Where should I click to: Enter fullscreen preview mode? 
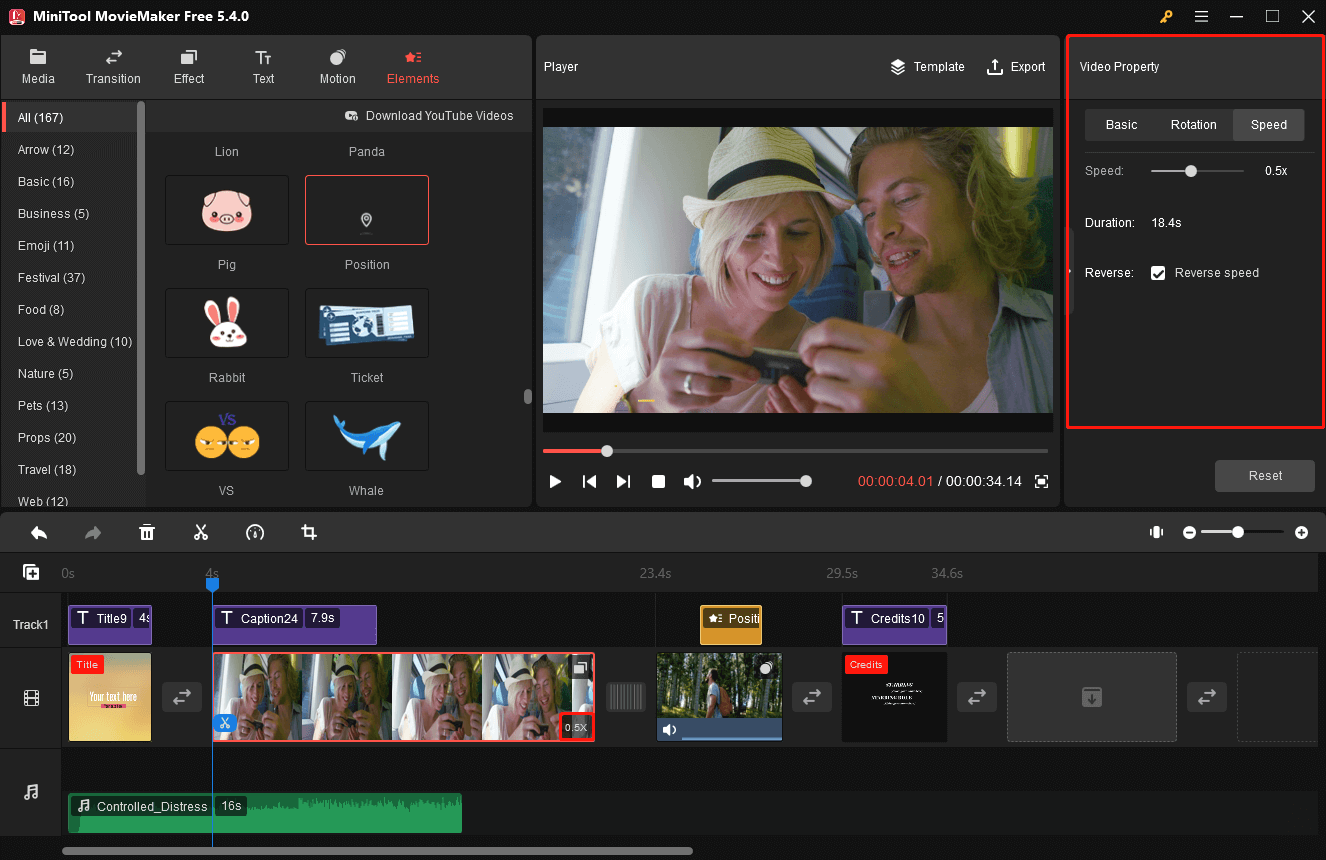click(1041, 481)
